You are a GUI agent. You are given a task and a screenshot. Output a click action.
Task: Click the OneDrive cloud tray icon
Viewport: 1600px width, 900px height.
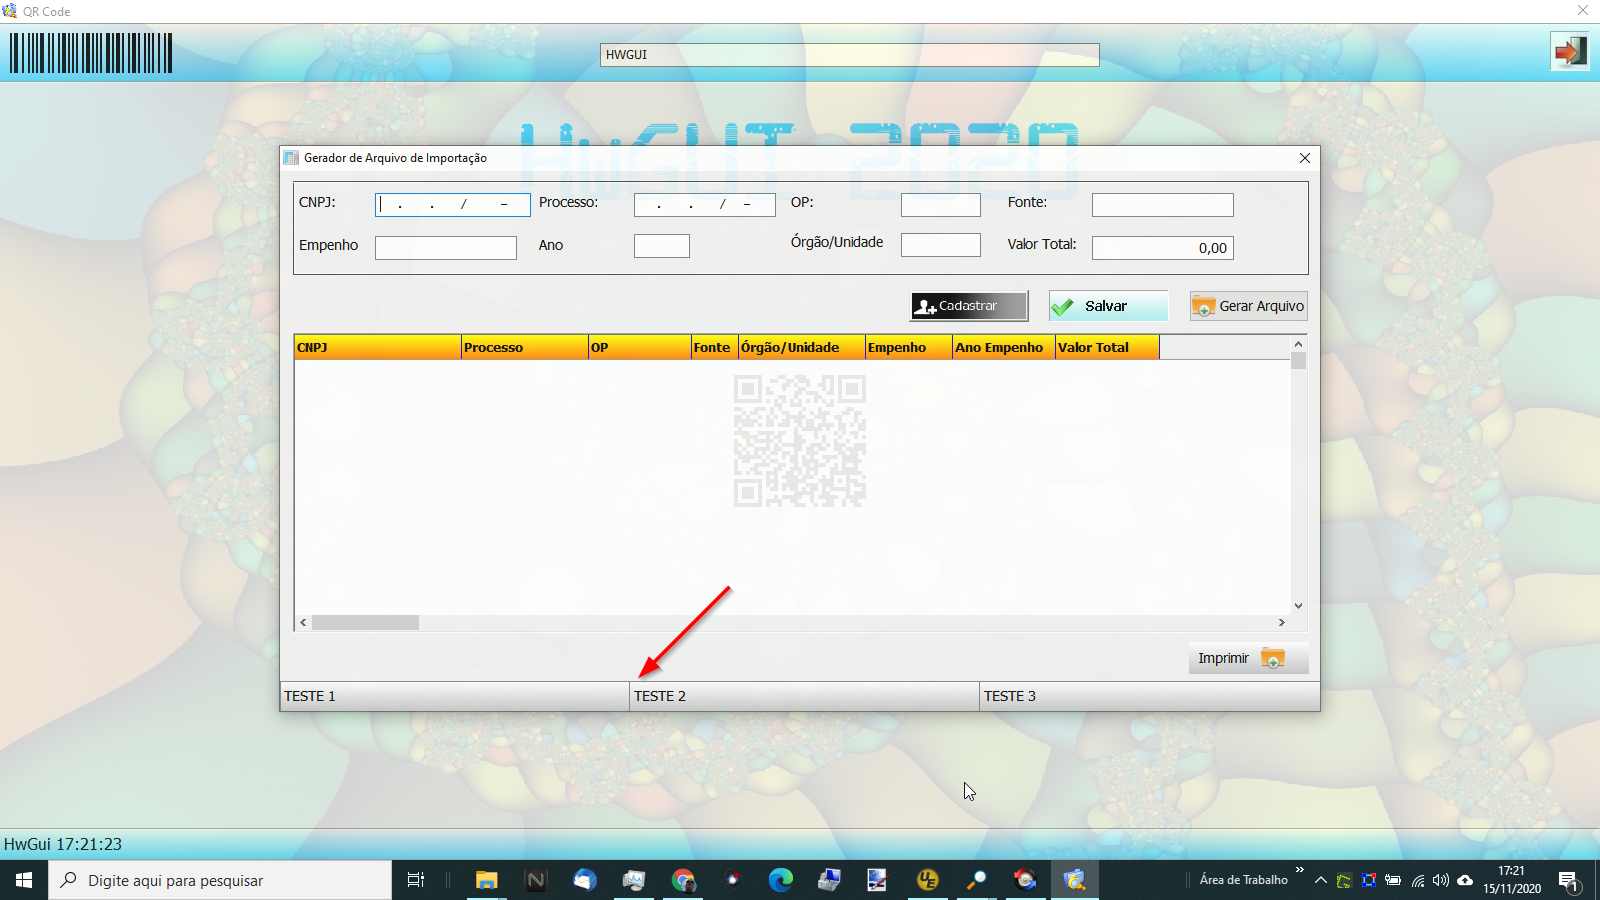1465,880
